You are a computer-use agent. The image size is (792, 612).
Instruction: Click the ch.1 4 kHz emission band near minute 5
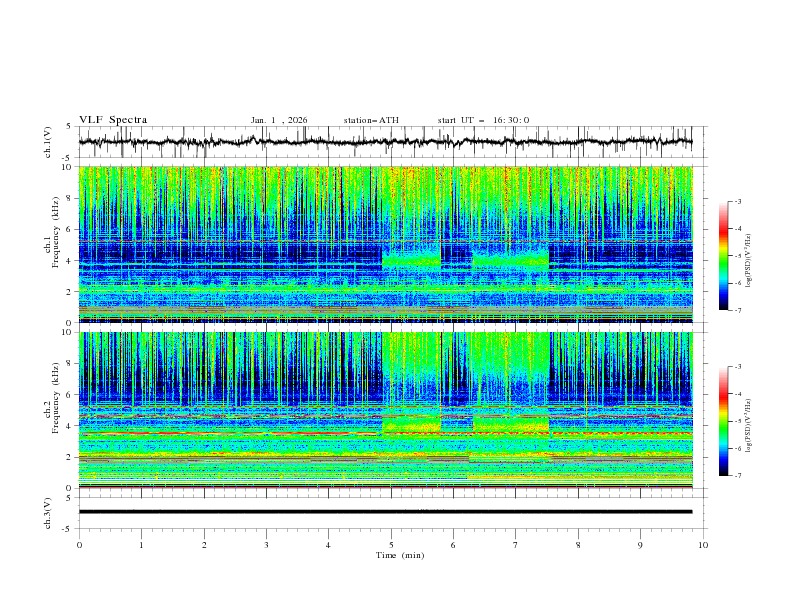(x=411, y=261)
